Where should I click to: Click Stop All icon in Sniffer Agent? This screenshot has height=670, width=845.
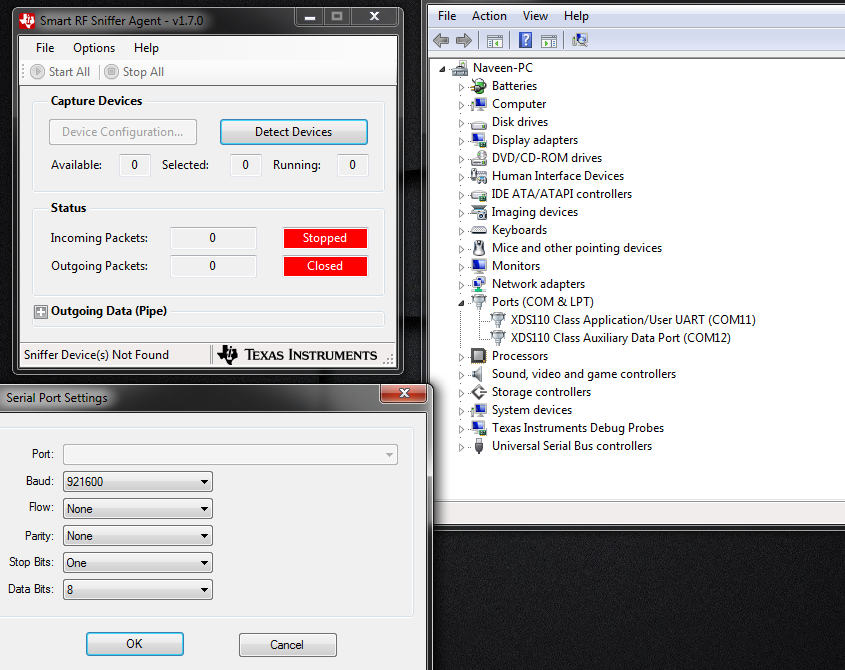pyautogui.click(x=111, y=72)
